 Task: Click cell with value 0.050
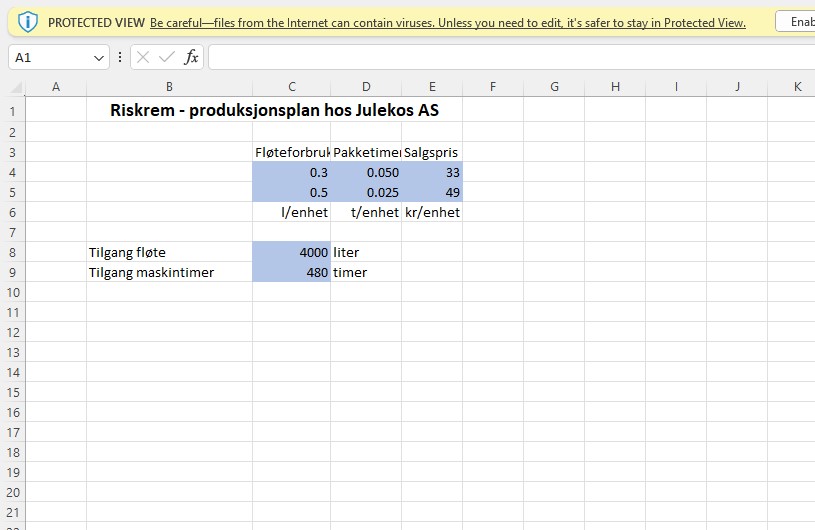pos(366,172)
